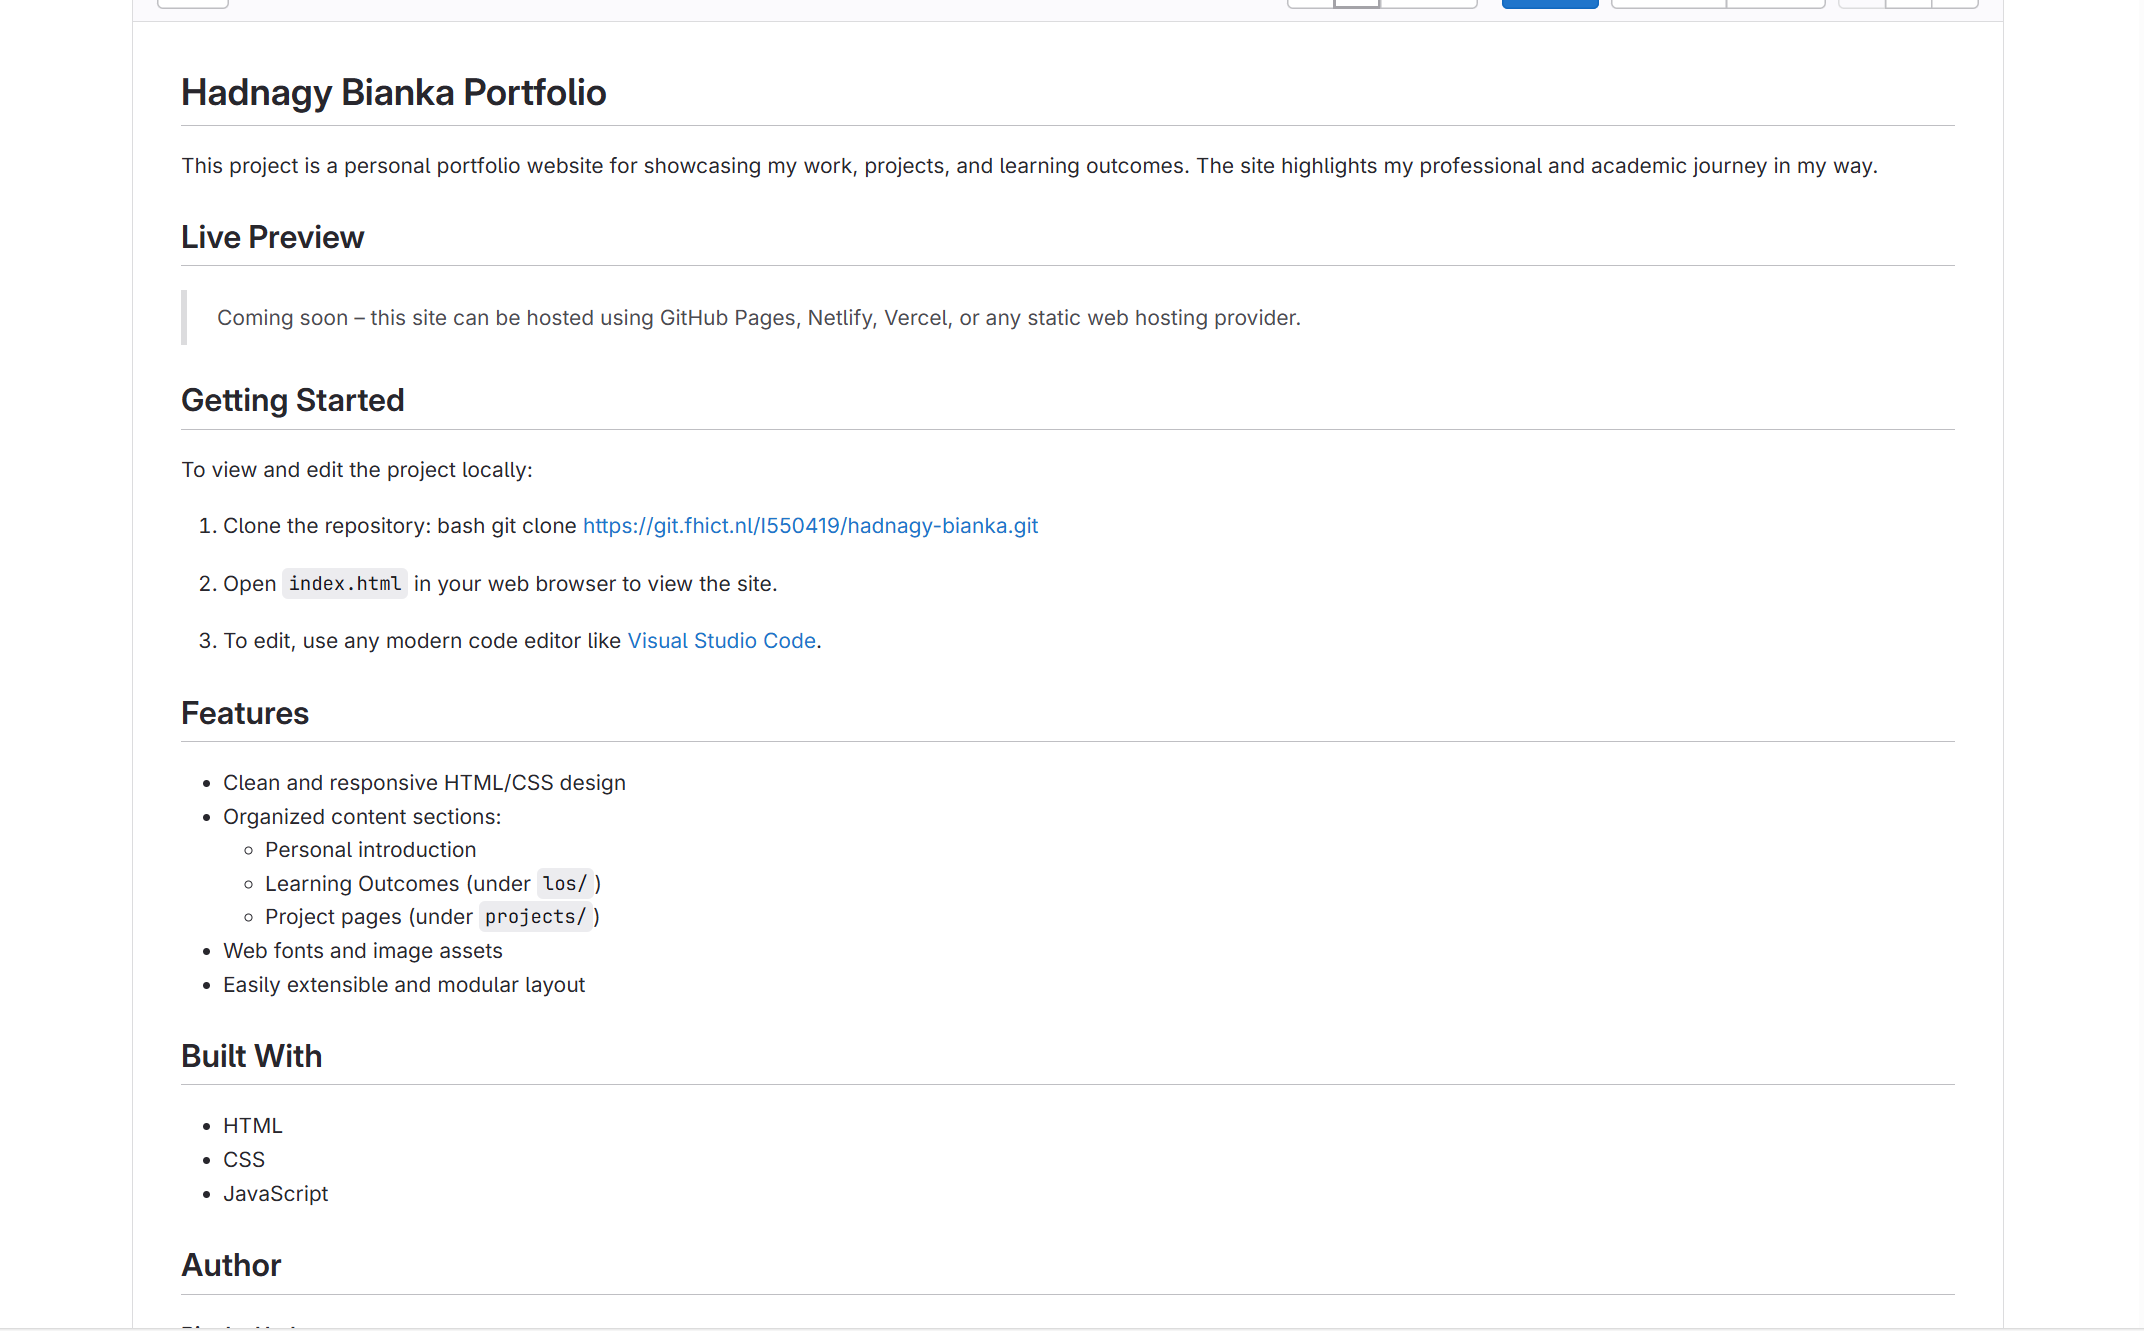The width and height of the screenshot is (2144, 1331).
Task: Select the projects/ inline code snippet
Action: 536,916
